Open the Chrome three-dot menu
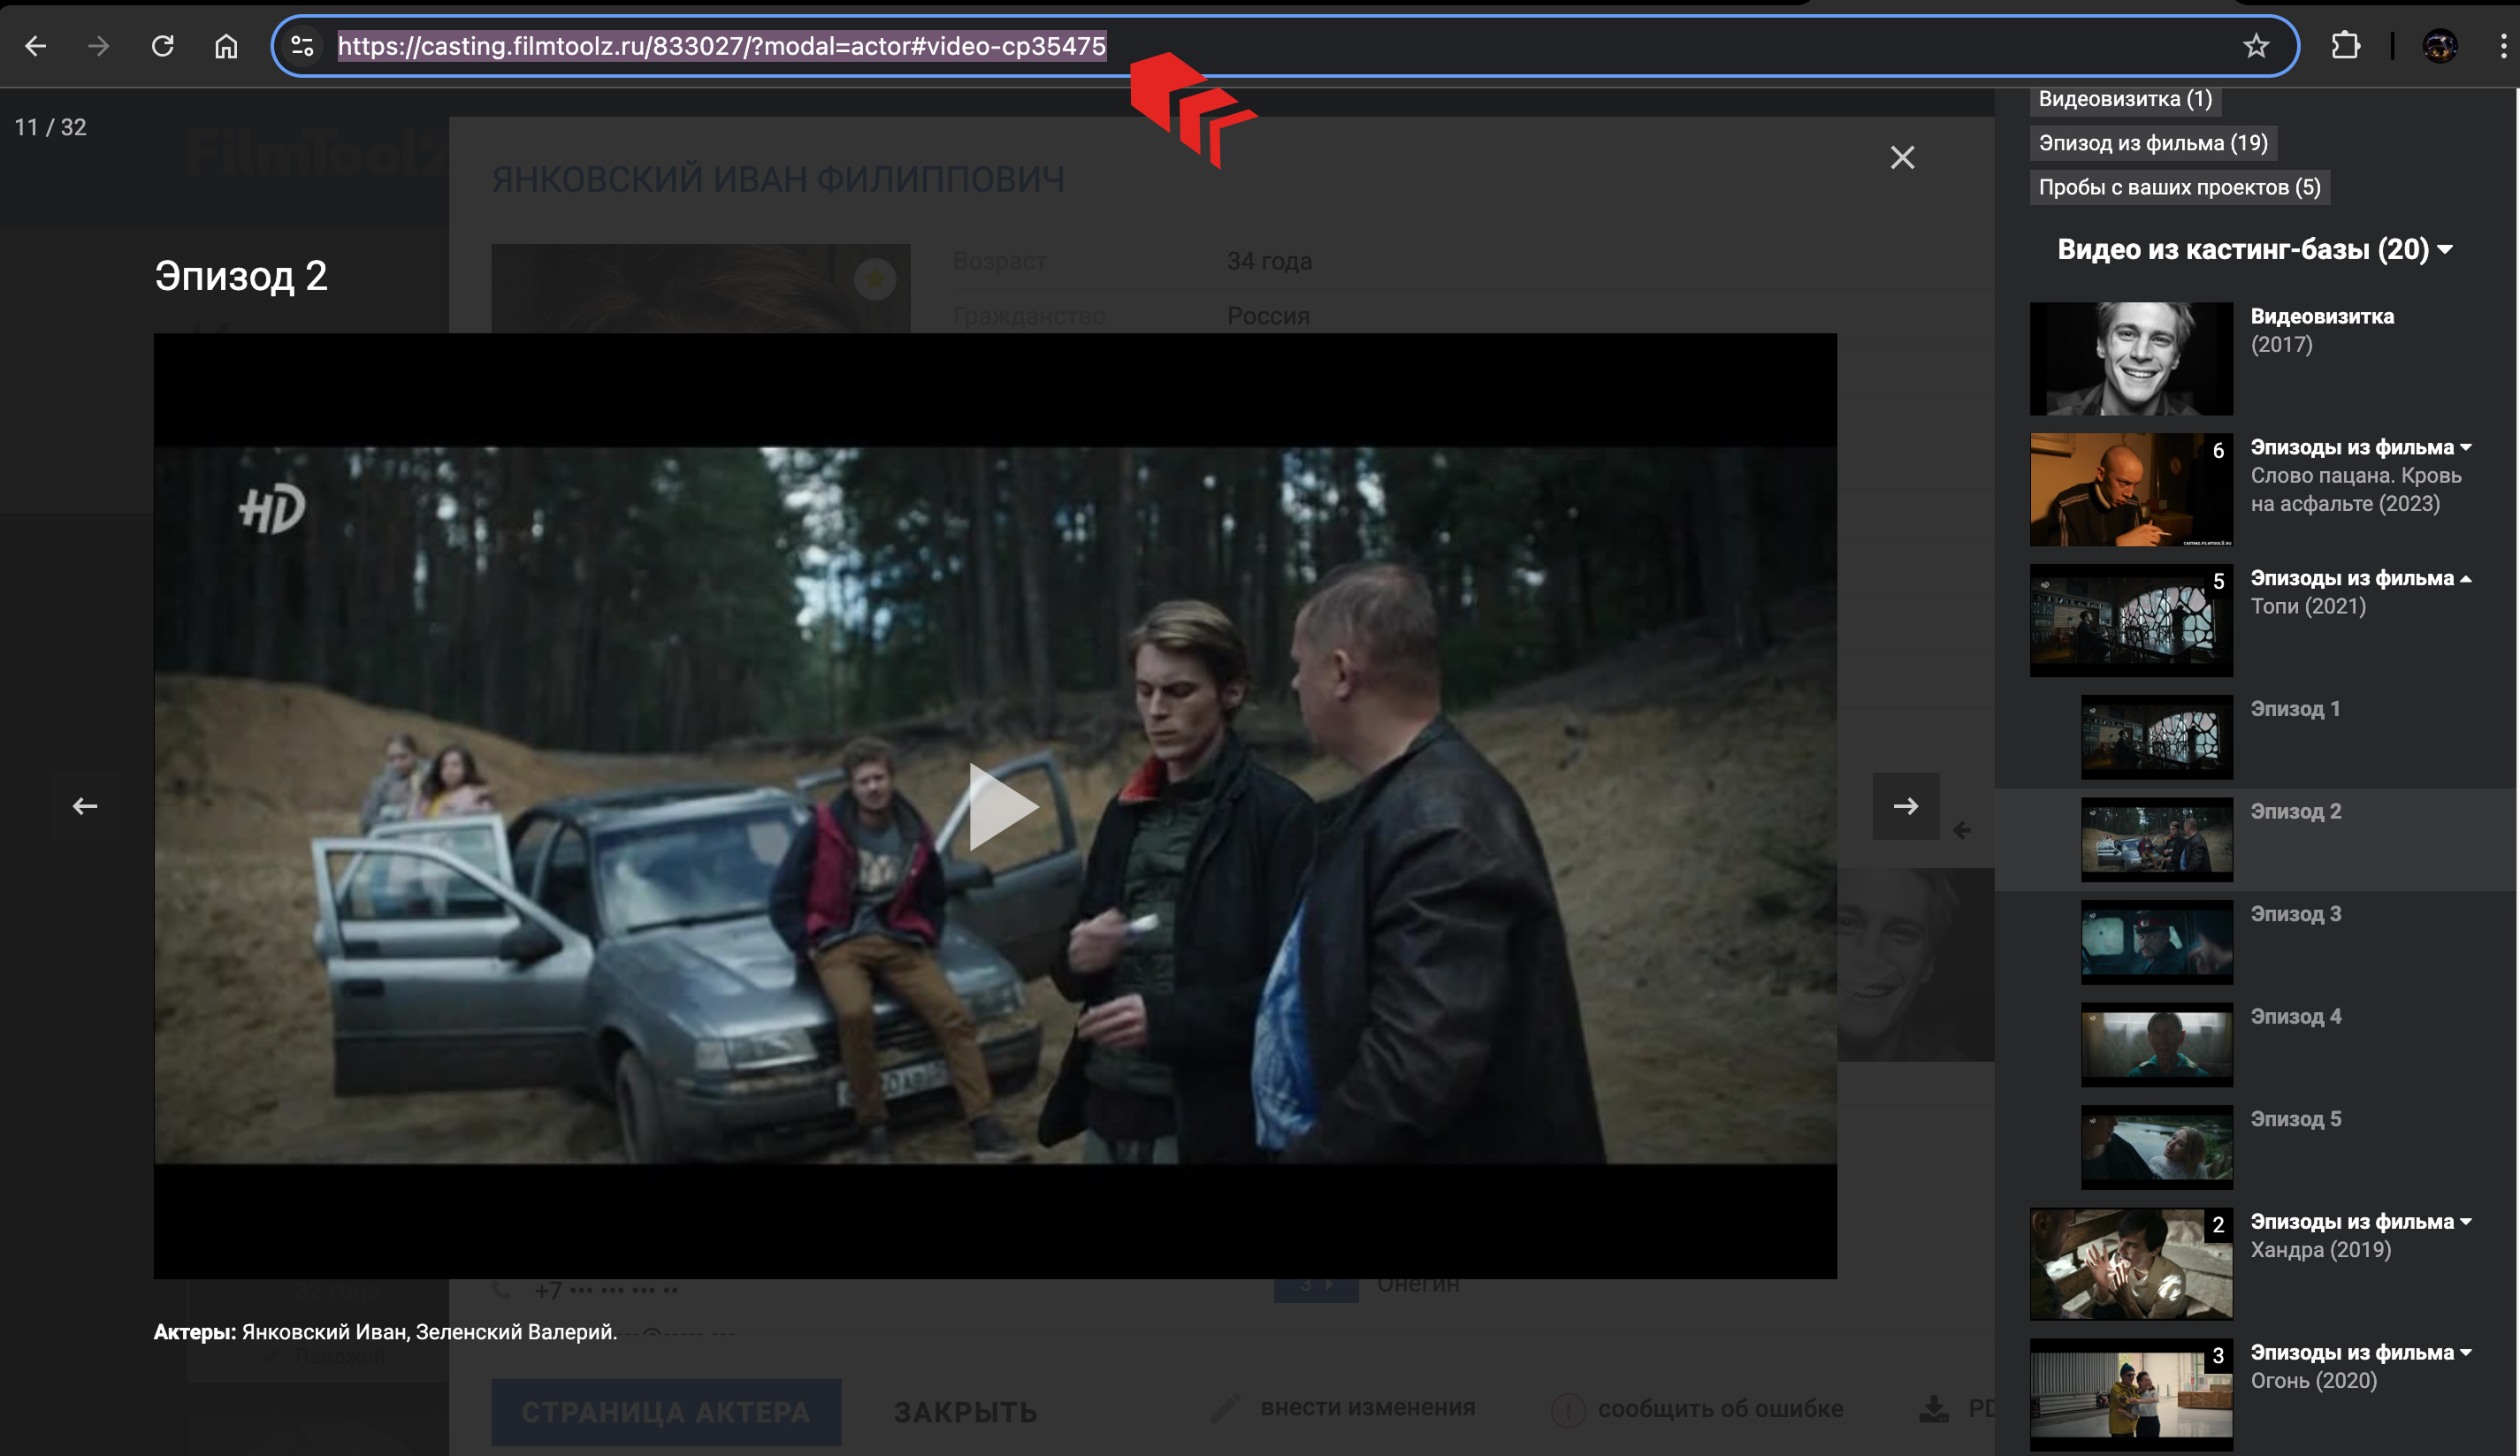The height and width of the screenshot is (1456, 2520). [x=2503, y=46]
